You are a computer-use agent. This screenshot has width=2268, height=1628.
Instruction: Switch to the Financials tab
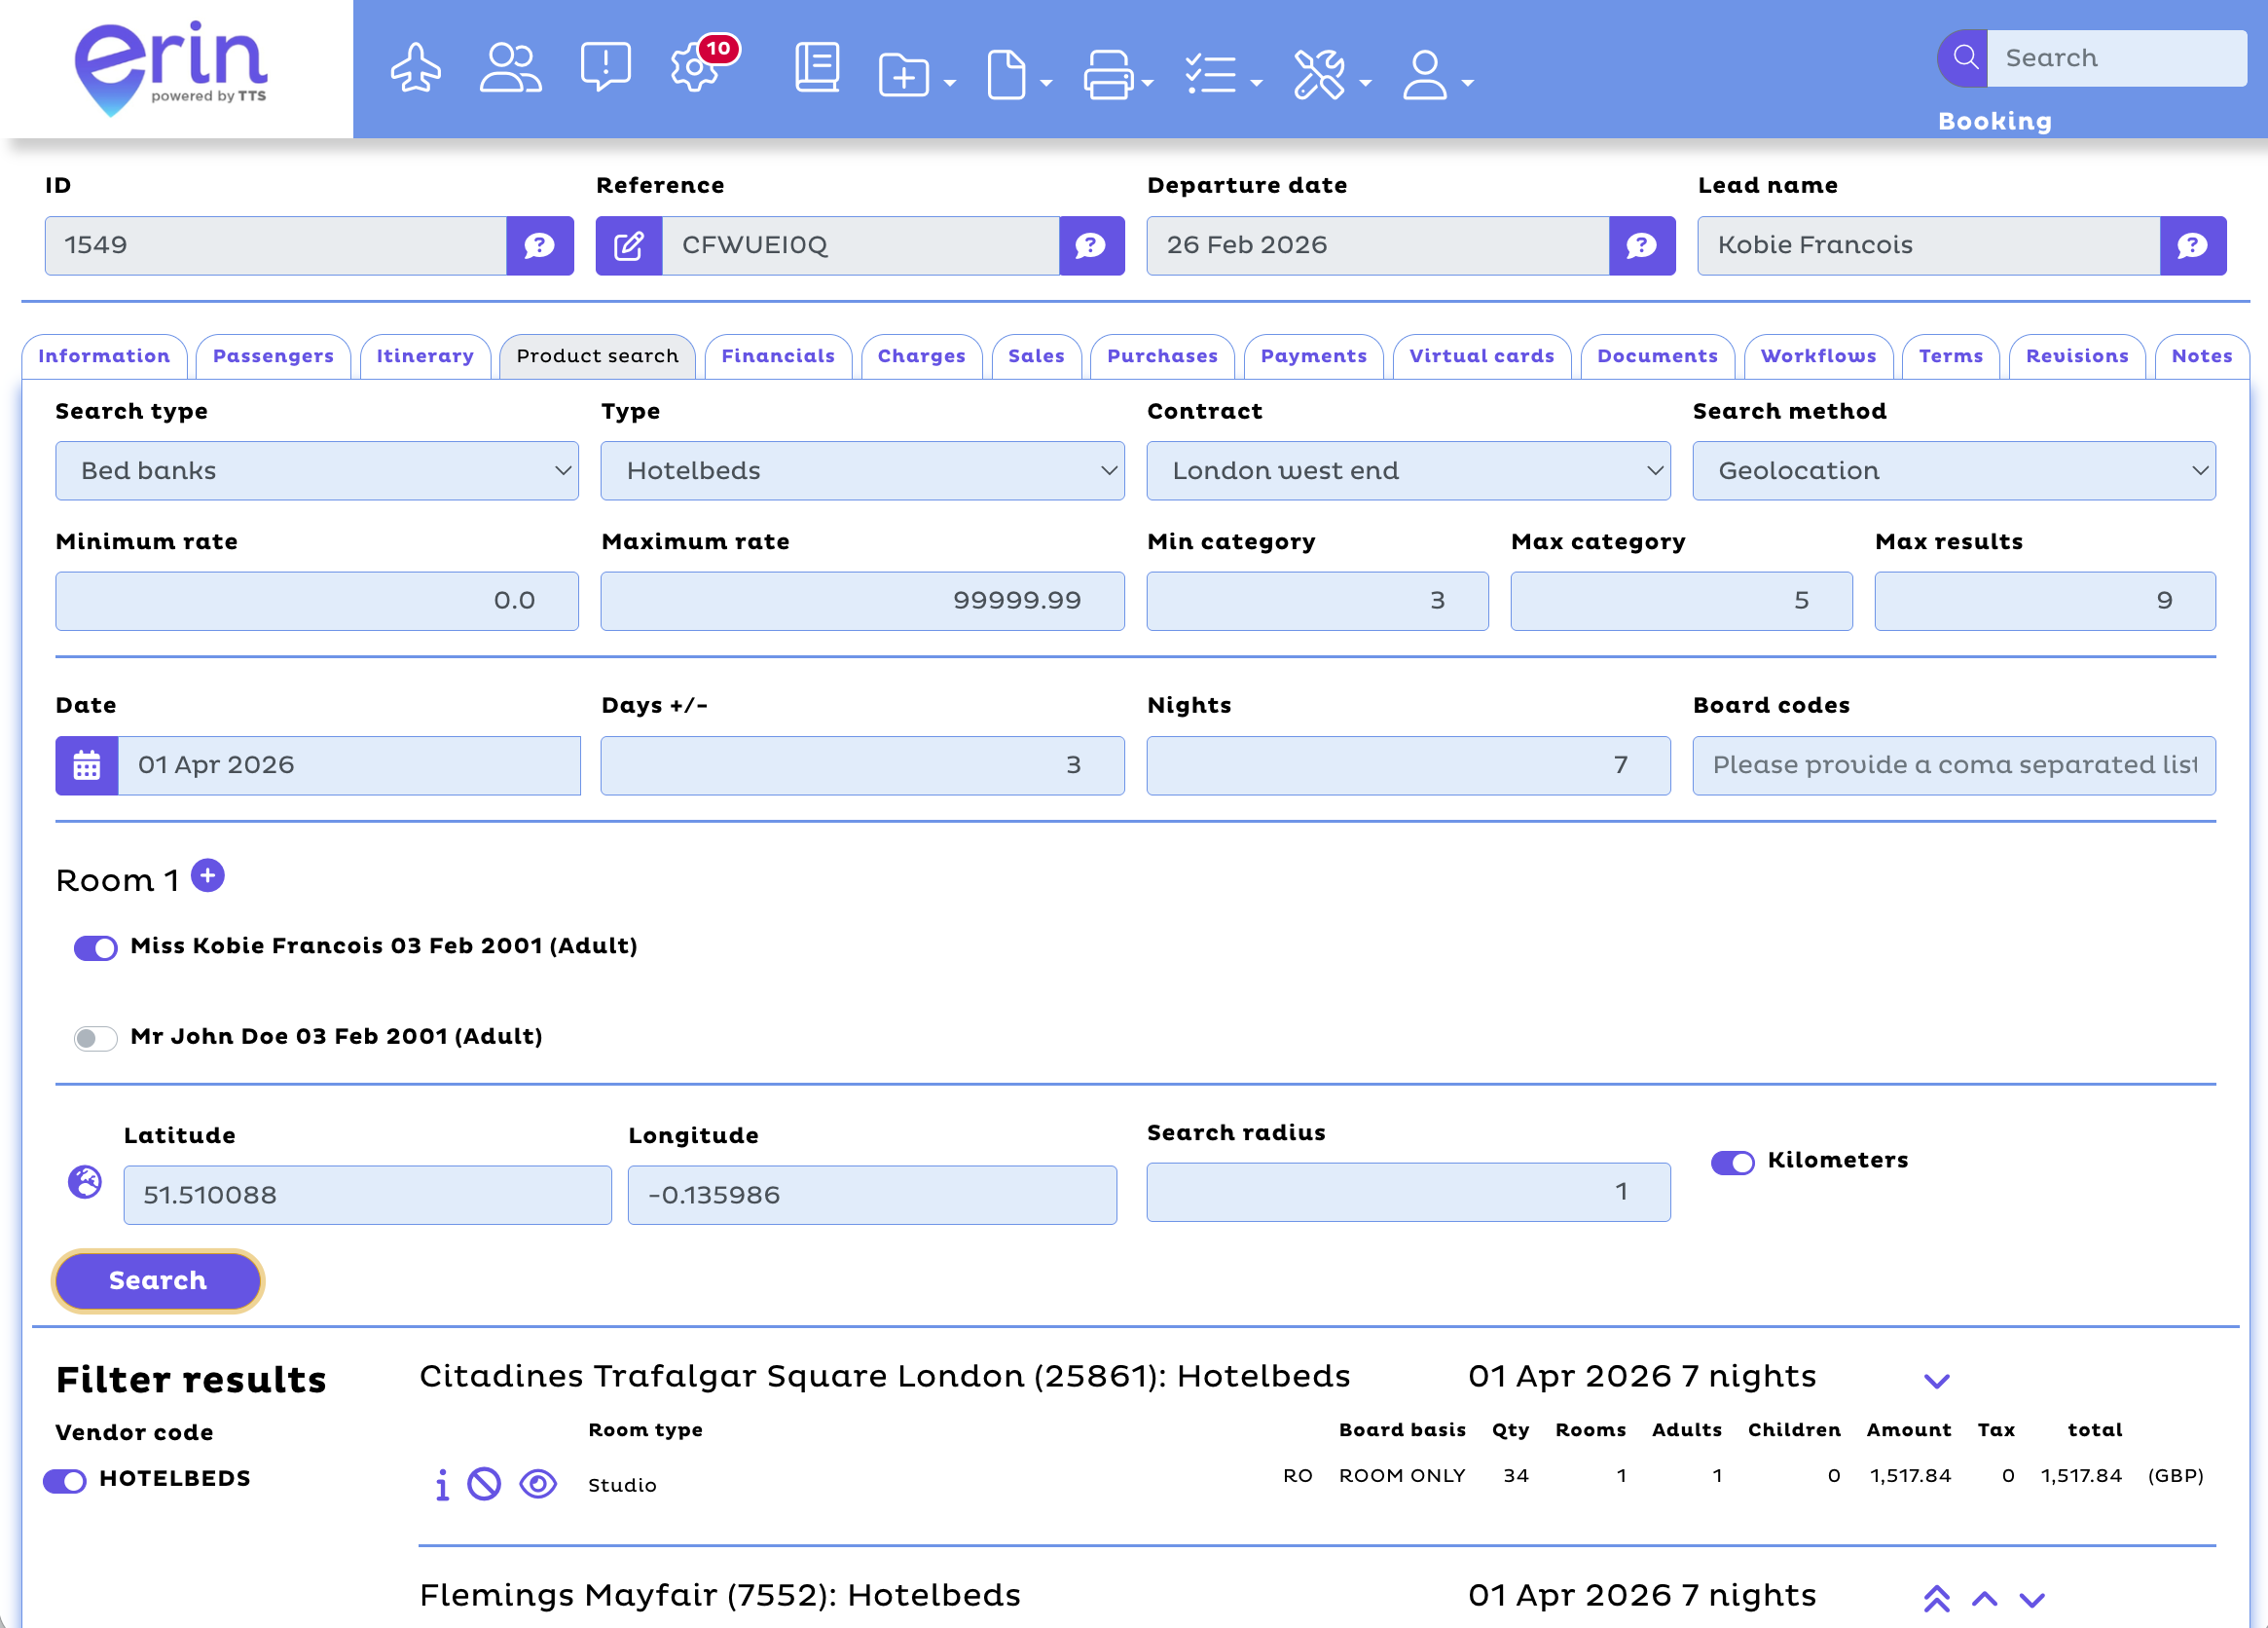point(777,357)
